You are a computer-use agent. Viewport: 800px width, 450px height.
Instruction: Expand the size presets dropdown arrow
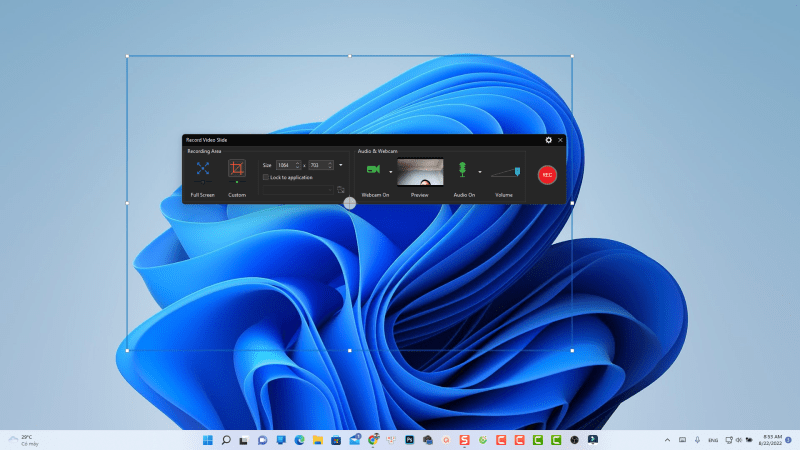[x=341, y=165]
